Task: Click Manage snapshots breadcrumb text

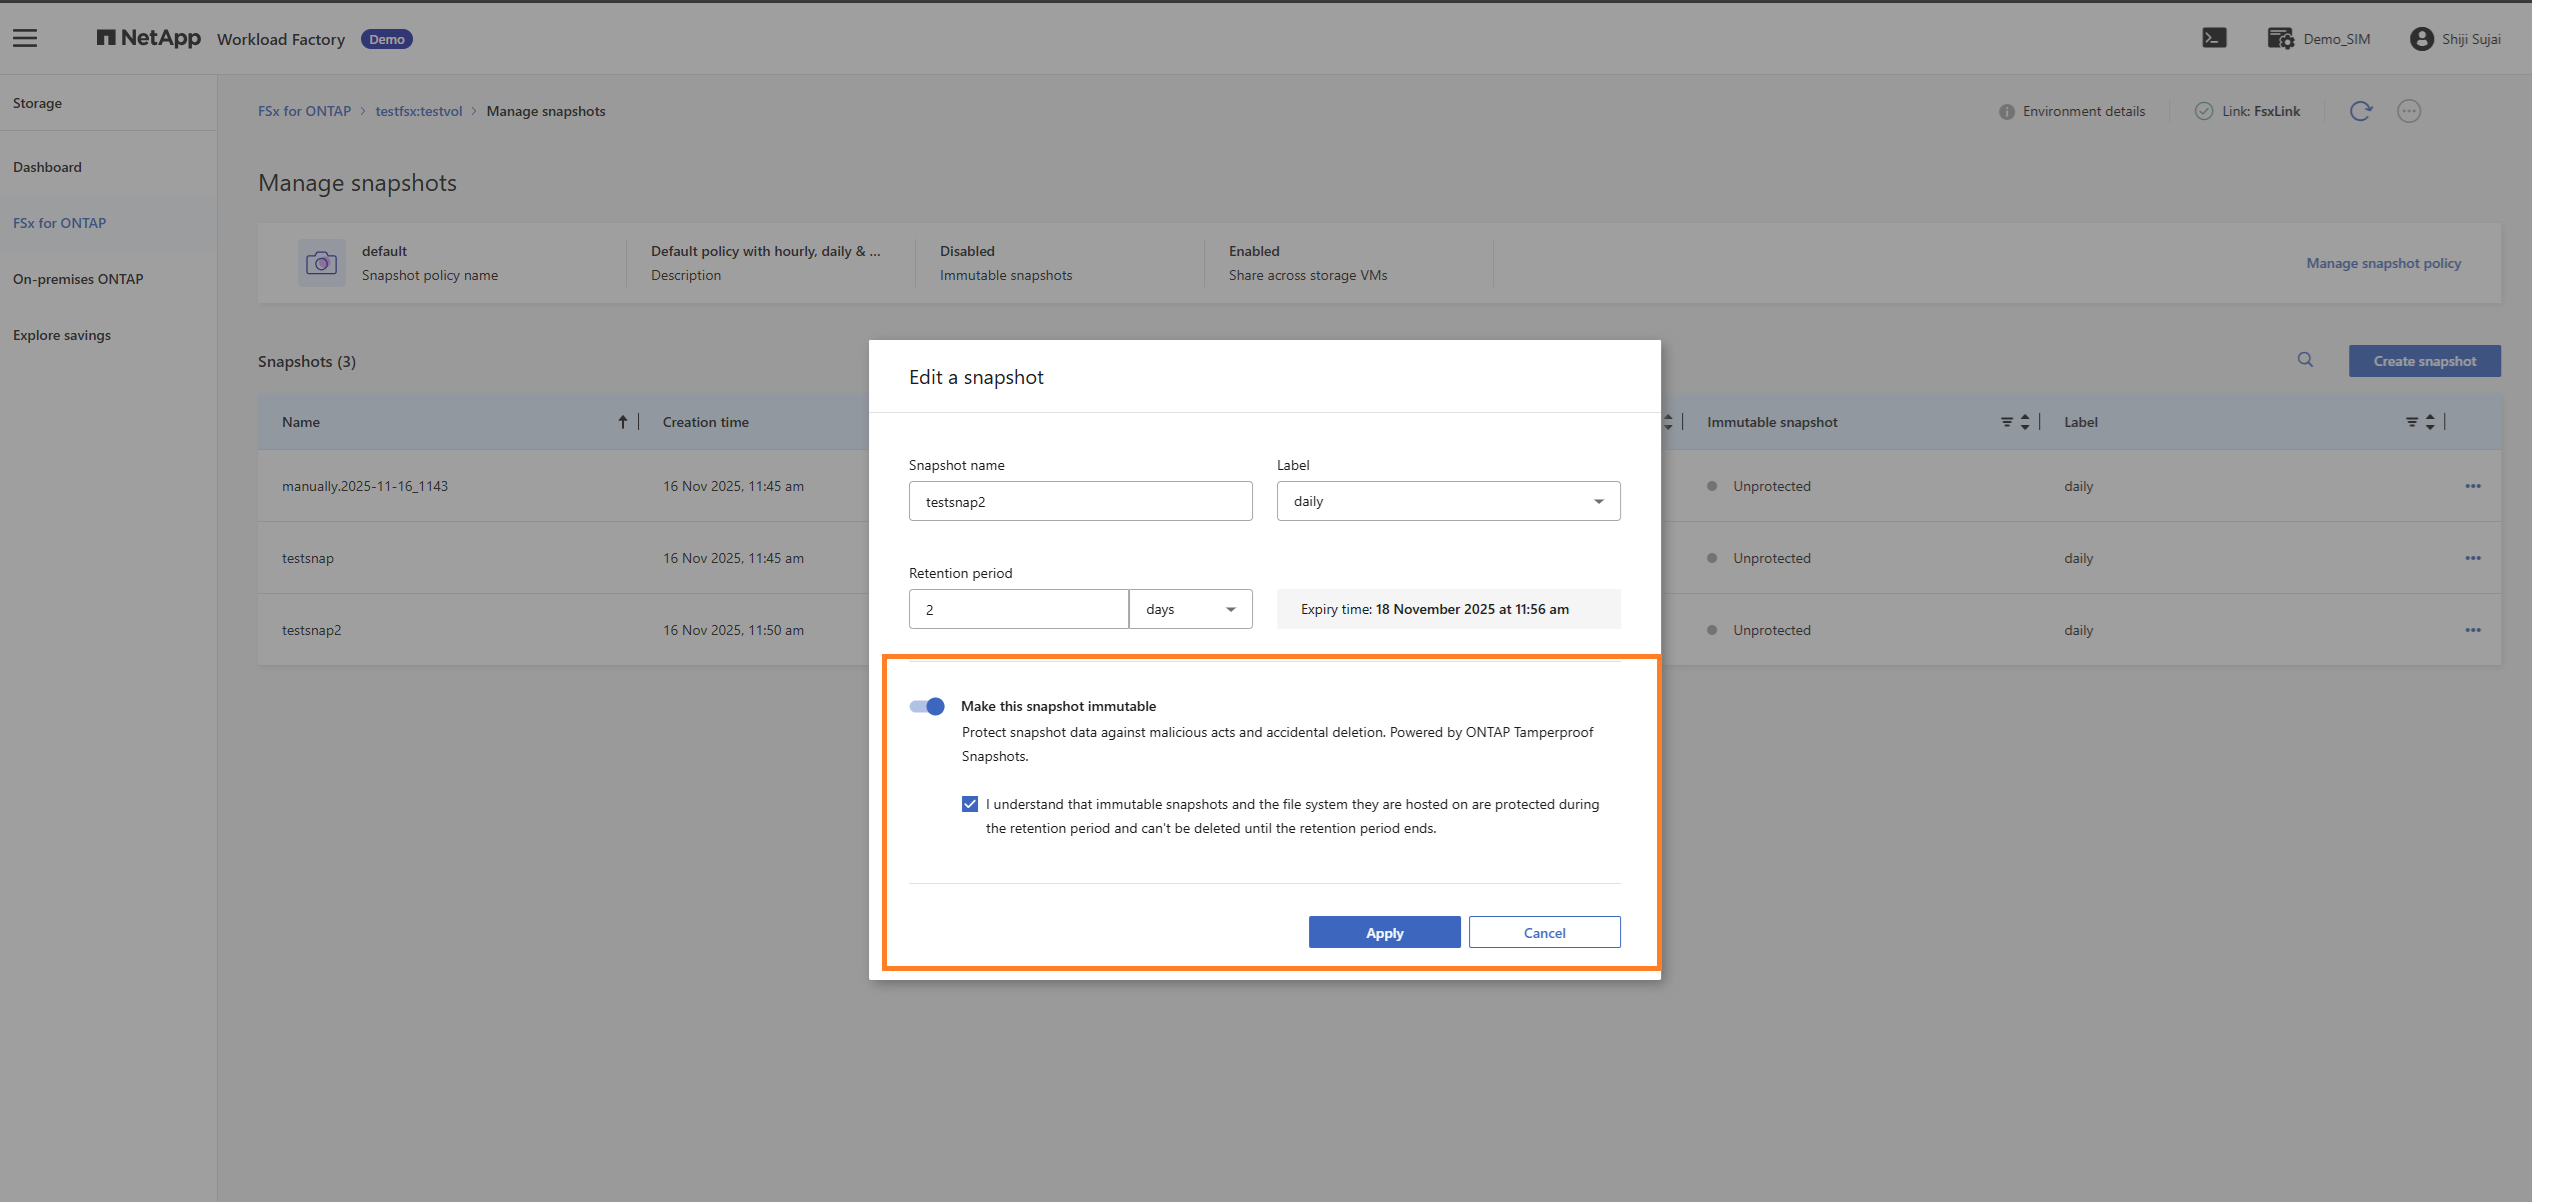Action: (545, 111)
